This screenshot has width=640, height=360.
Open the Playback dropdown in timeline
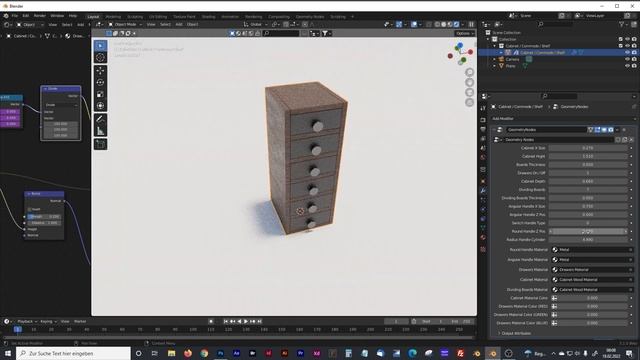[27, 322]
